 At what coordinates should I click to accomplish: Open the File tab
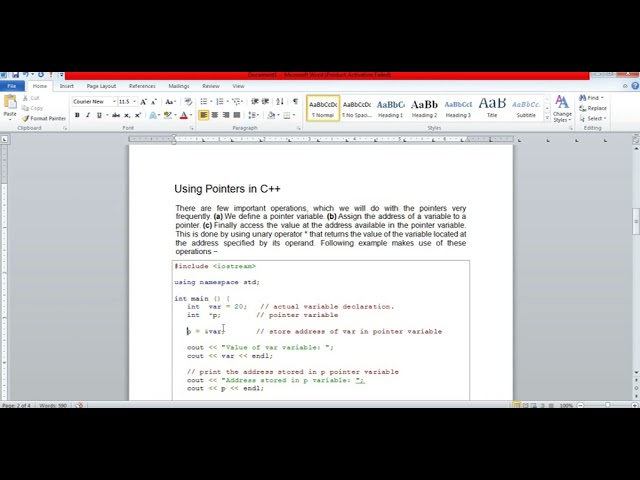pos(12,86)
